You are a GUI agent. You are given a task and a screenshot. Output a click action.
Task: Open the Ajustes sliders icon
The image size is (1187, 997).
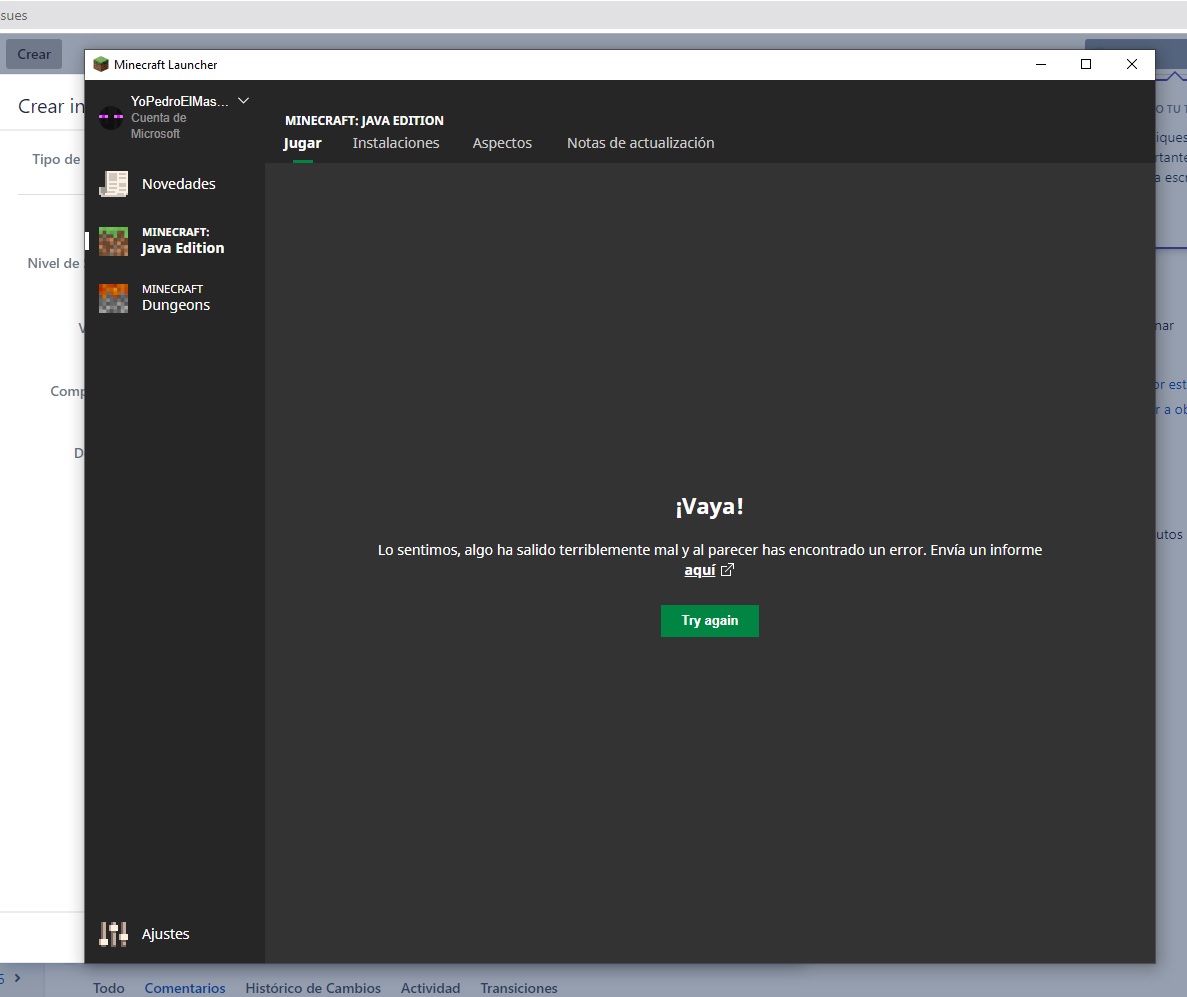pyautogui.click(x=114, y=934)
